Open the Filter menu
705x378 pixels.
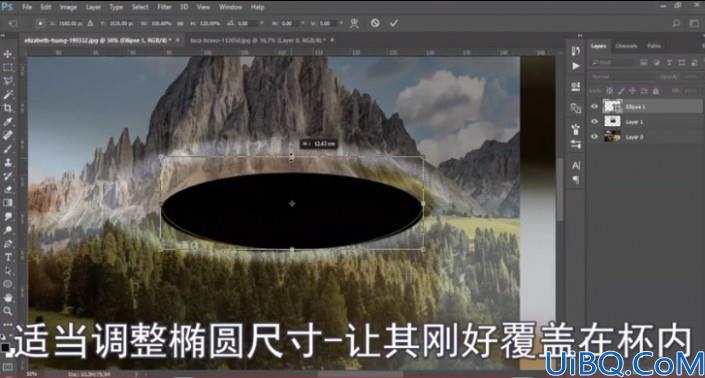click(x=164, y=7)
